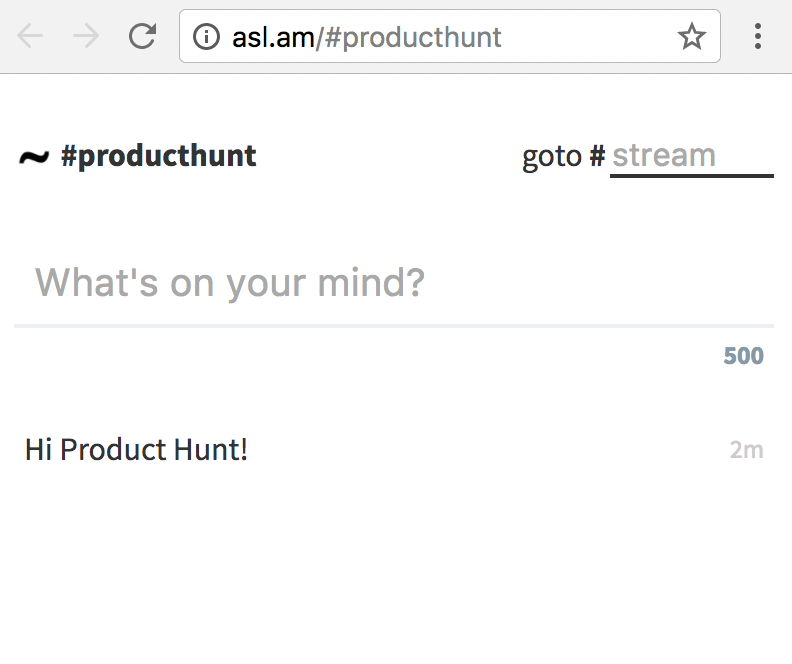This screenshot has height=664, width=792.
Task: Open the Chrome three-dot menu
Action: pos(758,37)
